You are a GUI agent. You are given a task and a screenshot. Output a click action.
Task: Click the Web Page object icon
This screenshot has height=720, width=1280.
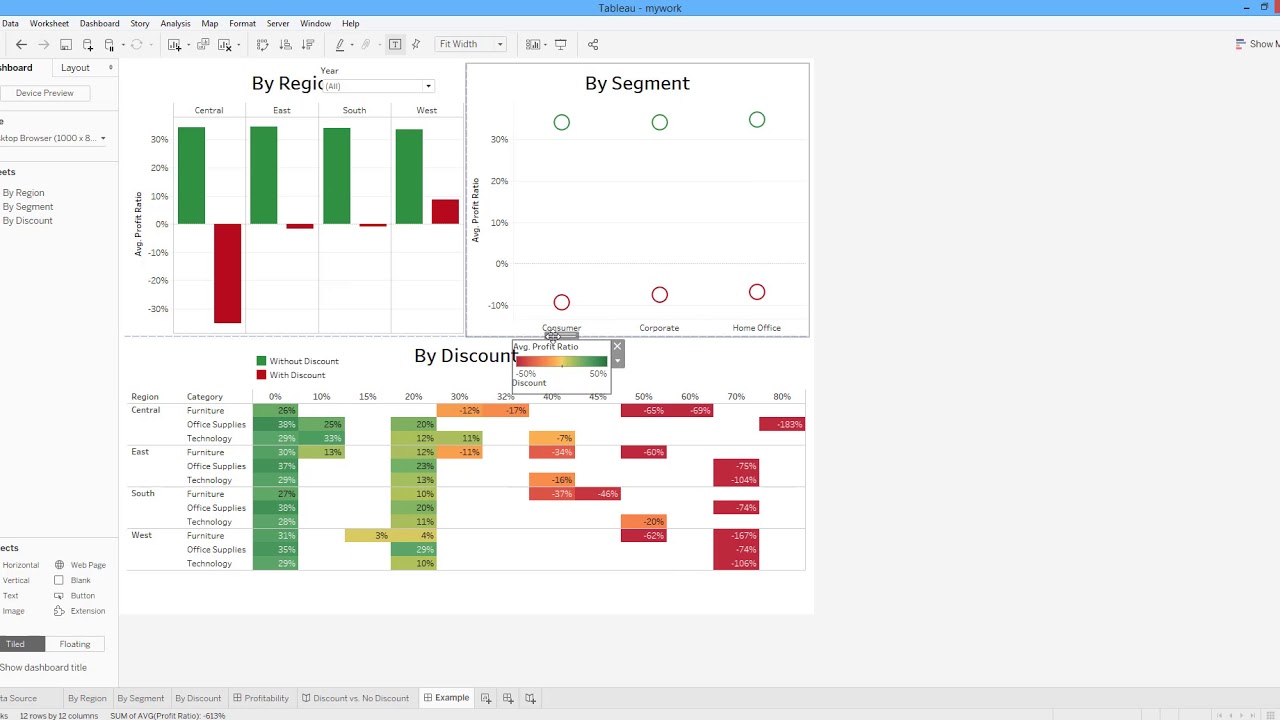point(60,565)
